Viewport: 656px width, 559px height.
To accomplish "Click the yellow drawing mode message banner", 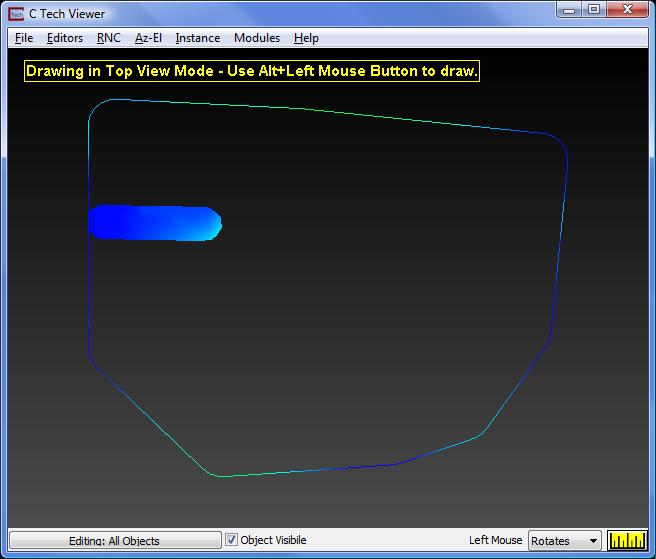I will pos(252,71).
